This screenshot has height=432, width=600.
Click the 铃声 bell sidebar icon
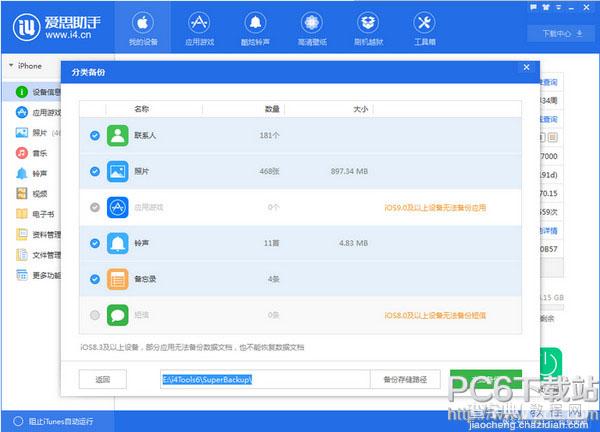22,173
